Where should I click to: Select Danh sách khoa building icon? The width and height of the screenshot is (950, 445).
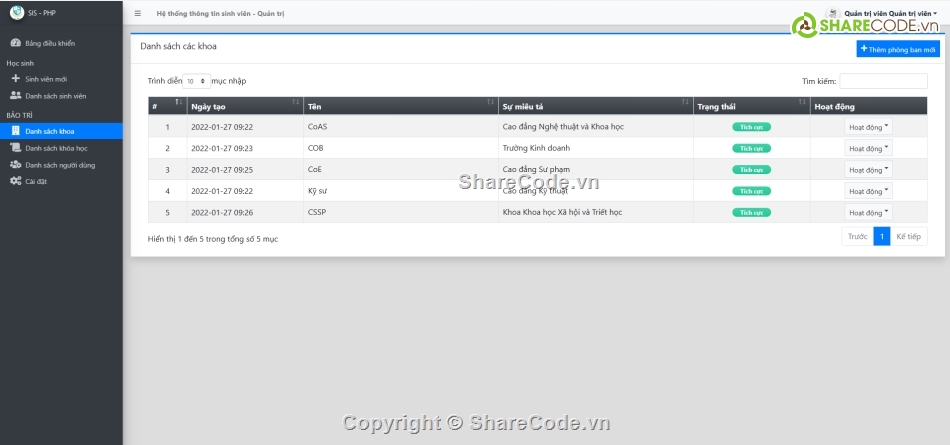[x=15, y=131]
